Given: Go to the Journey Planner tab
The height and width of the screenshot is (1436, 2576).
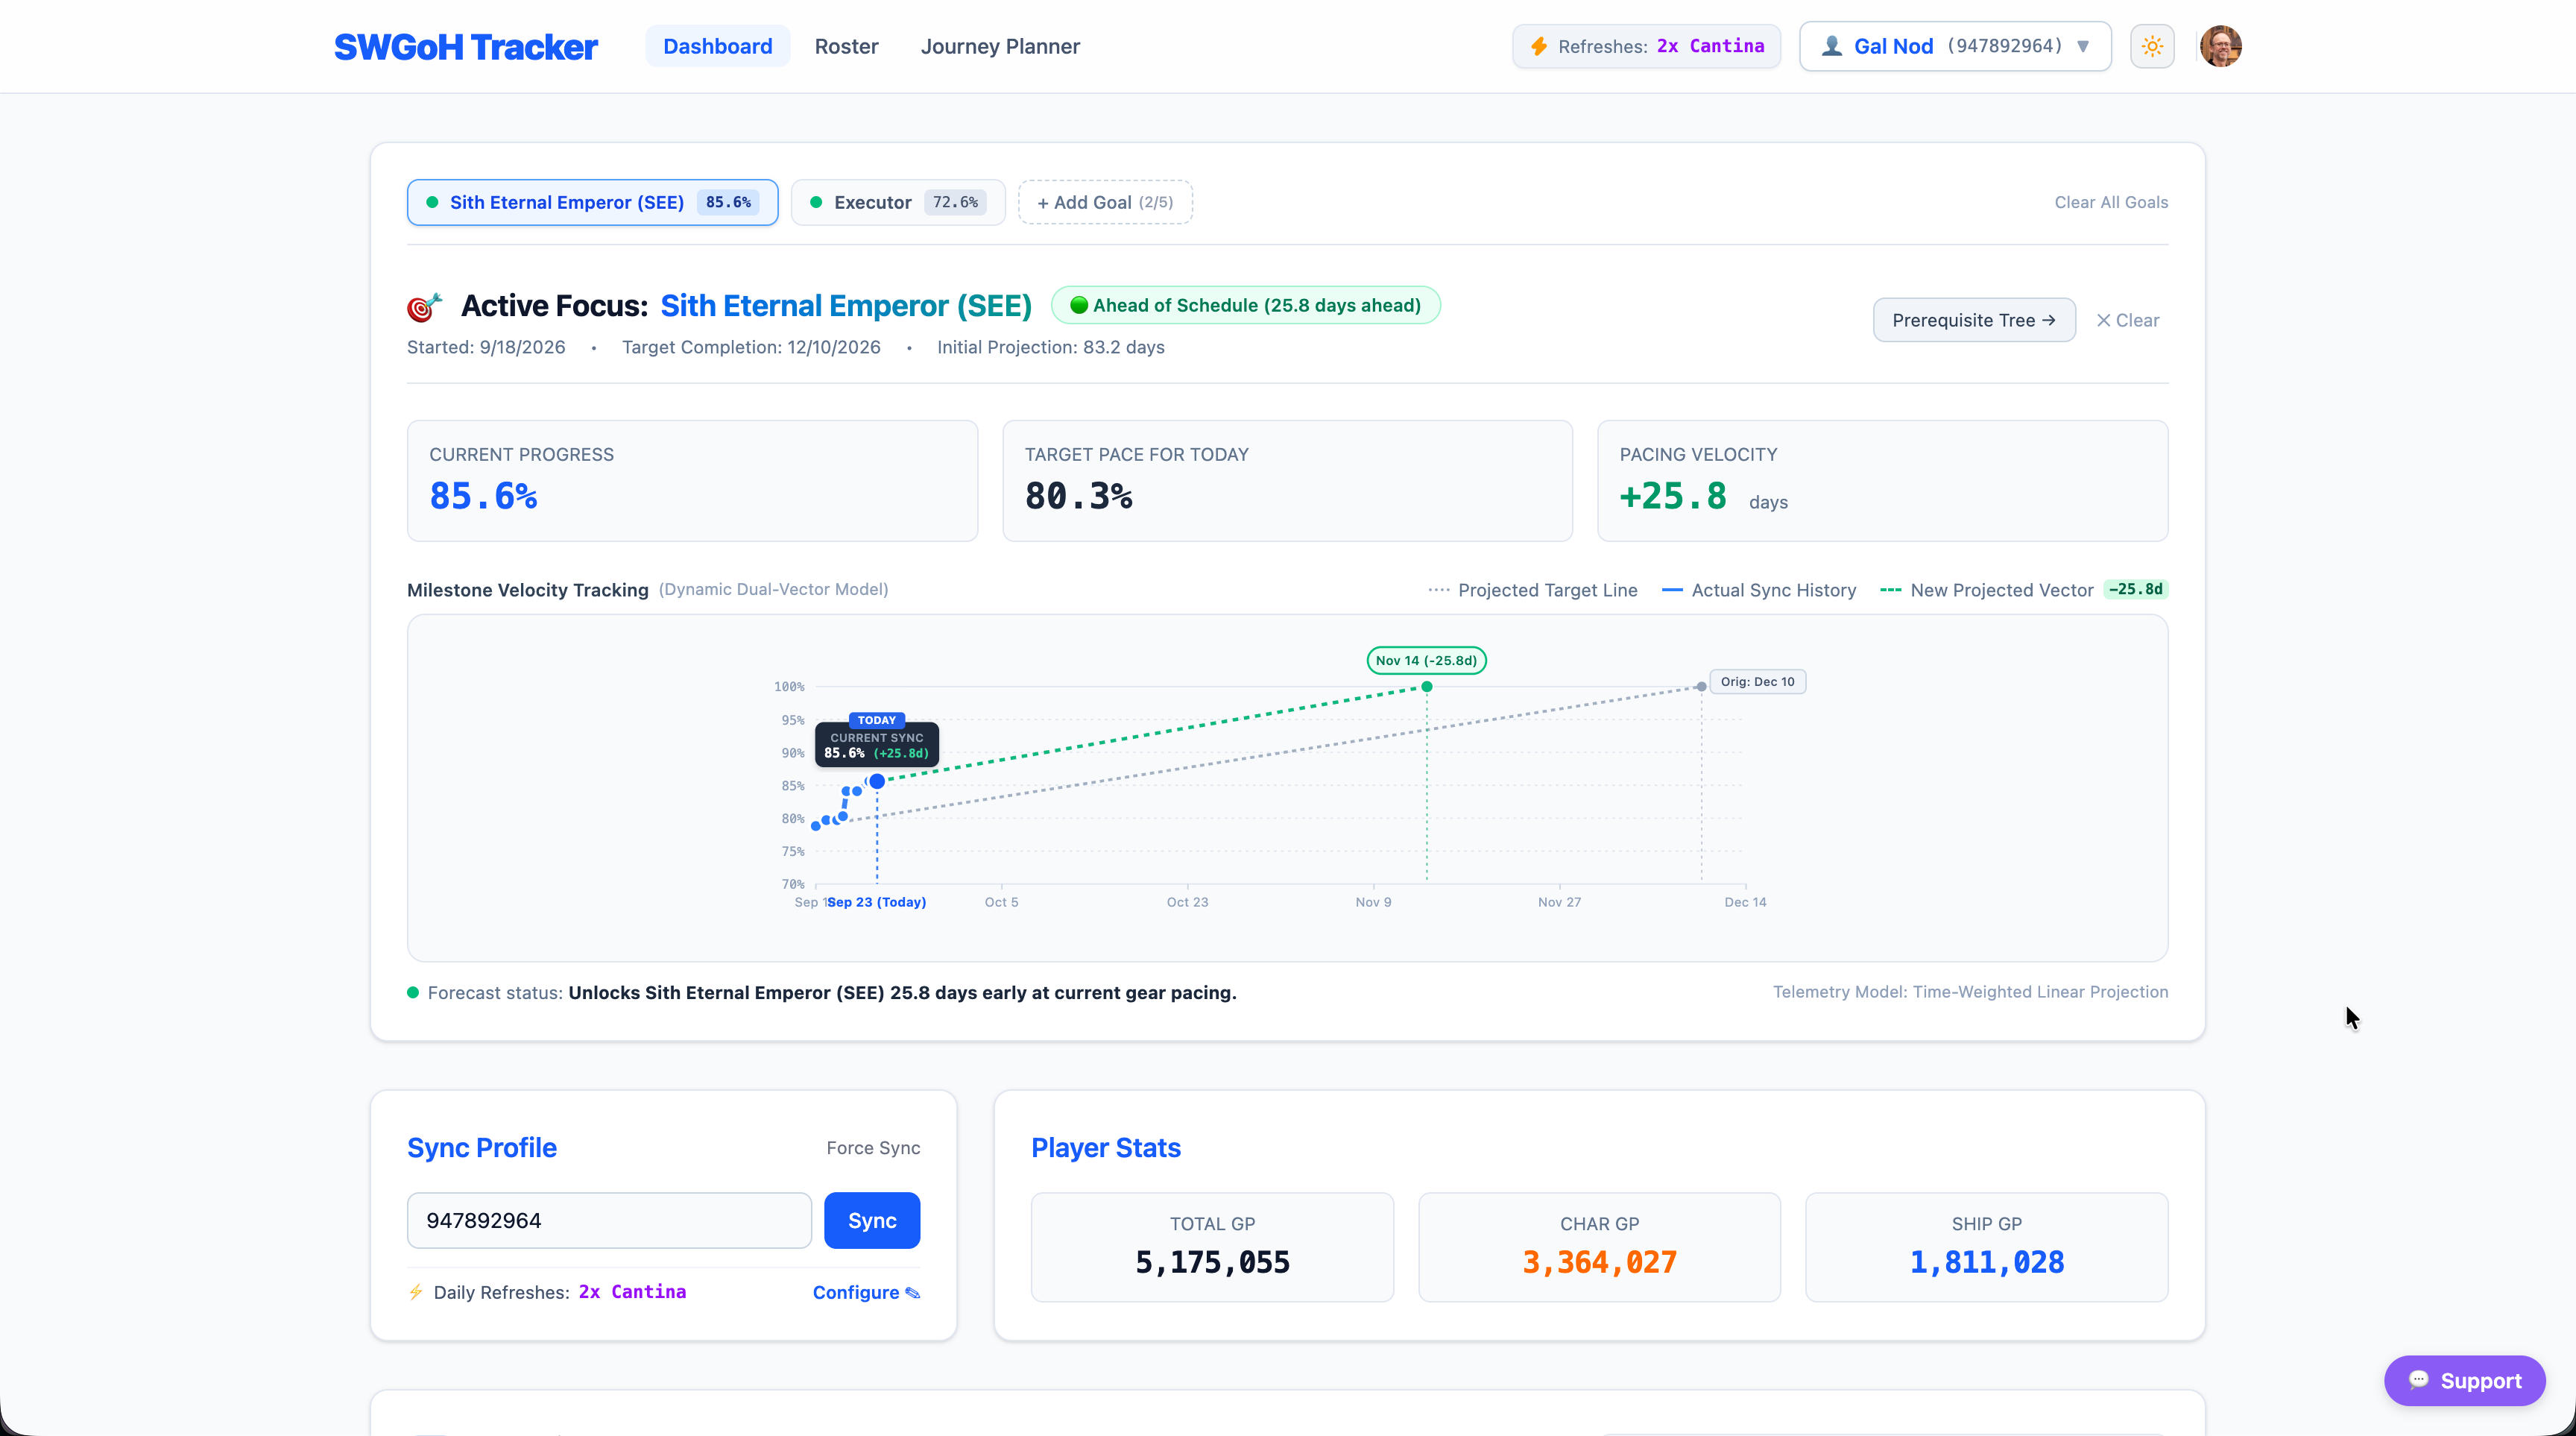Looking at the screenshot, I should (x=1000, y=46).
